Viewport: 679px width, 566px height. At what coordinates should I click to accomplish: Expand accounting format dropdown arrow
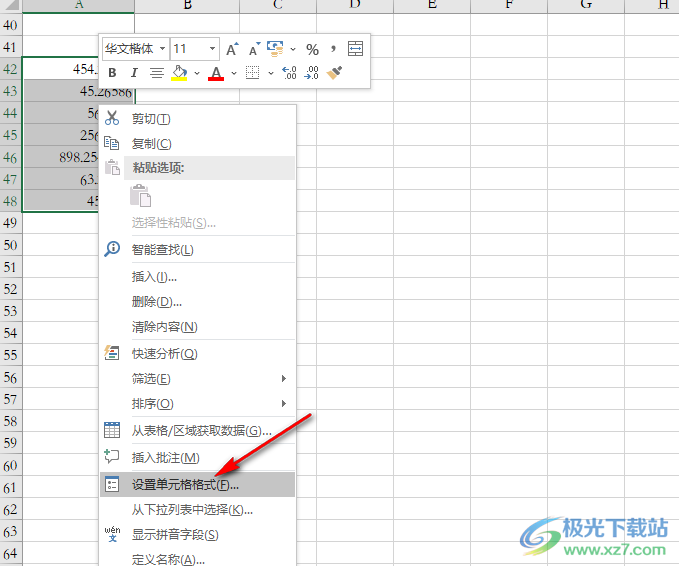coord(293,49)
